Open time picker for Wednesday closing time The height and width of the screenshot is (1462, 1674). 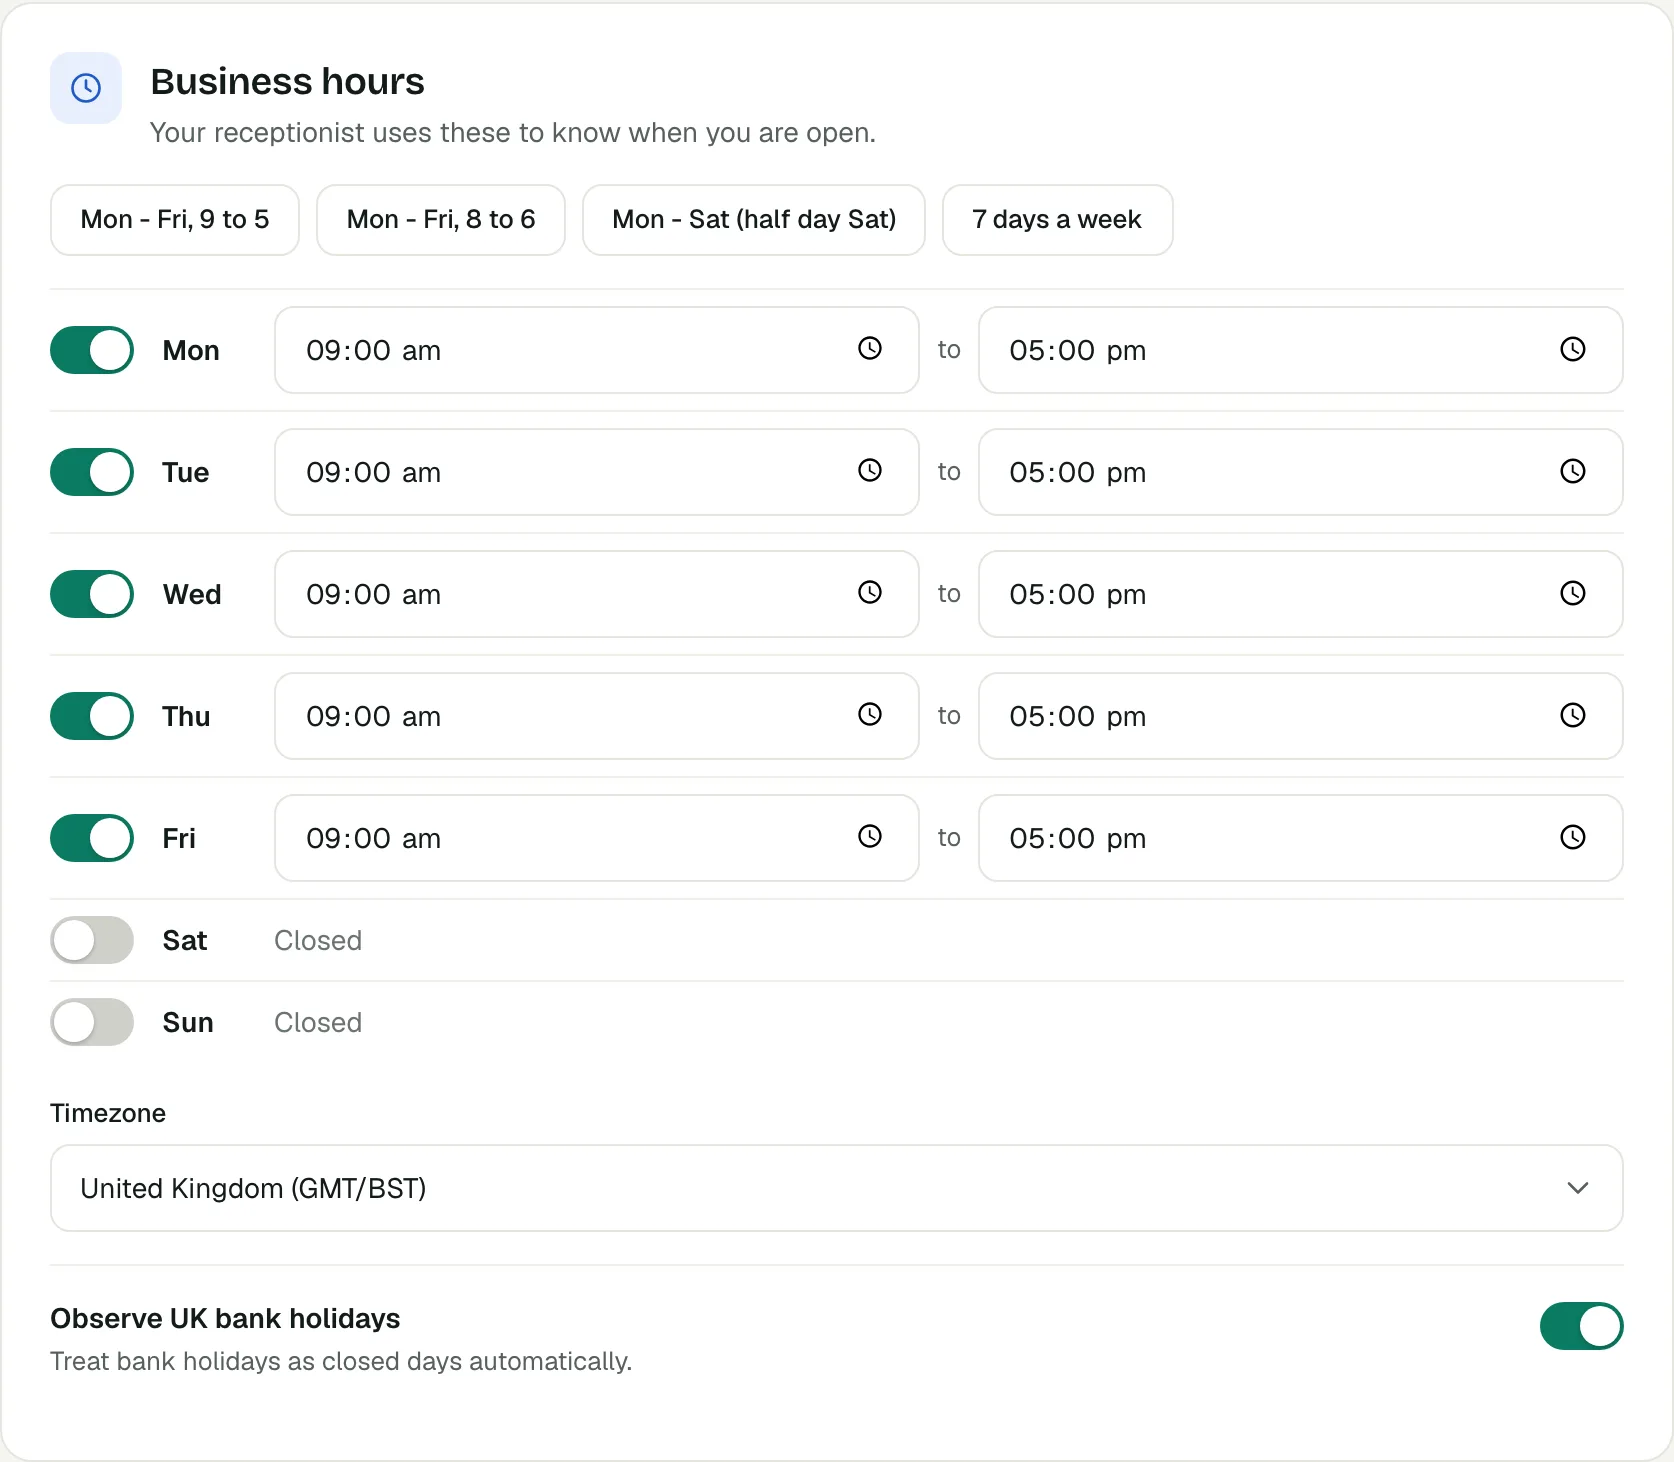1573,593
